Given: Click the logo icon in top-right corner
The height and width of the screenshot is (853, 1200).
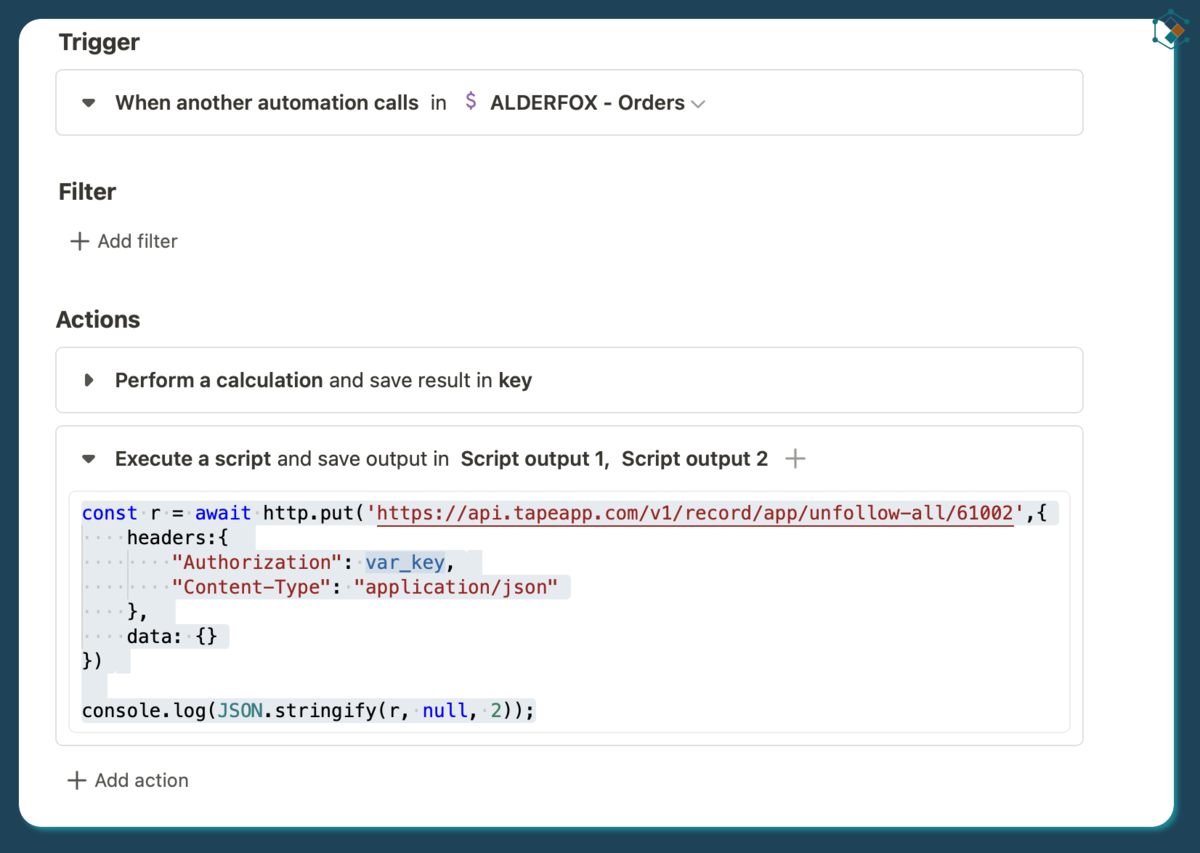Looking at the screenshot, I should (1169, 31).
